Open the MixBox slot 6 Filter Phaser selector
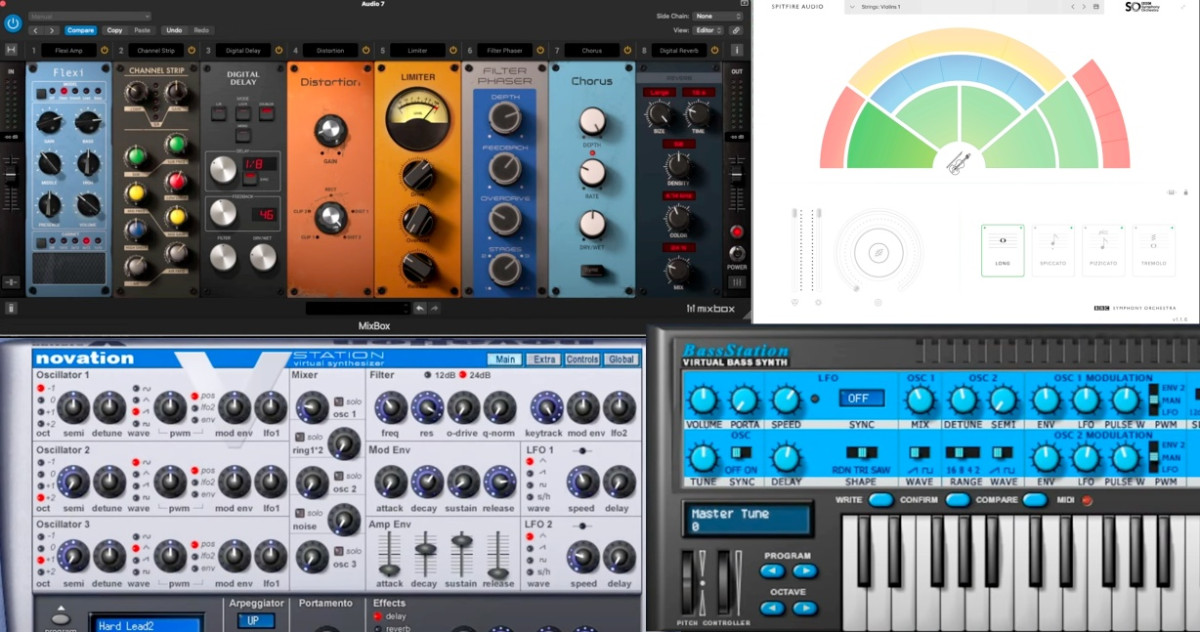 point(505,50)
